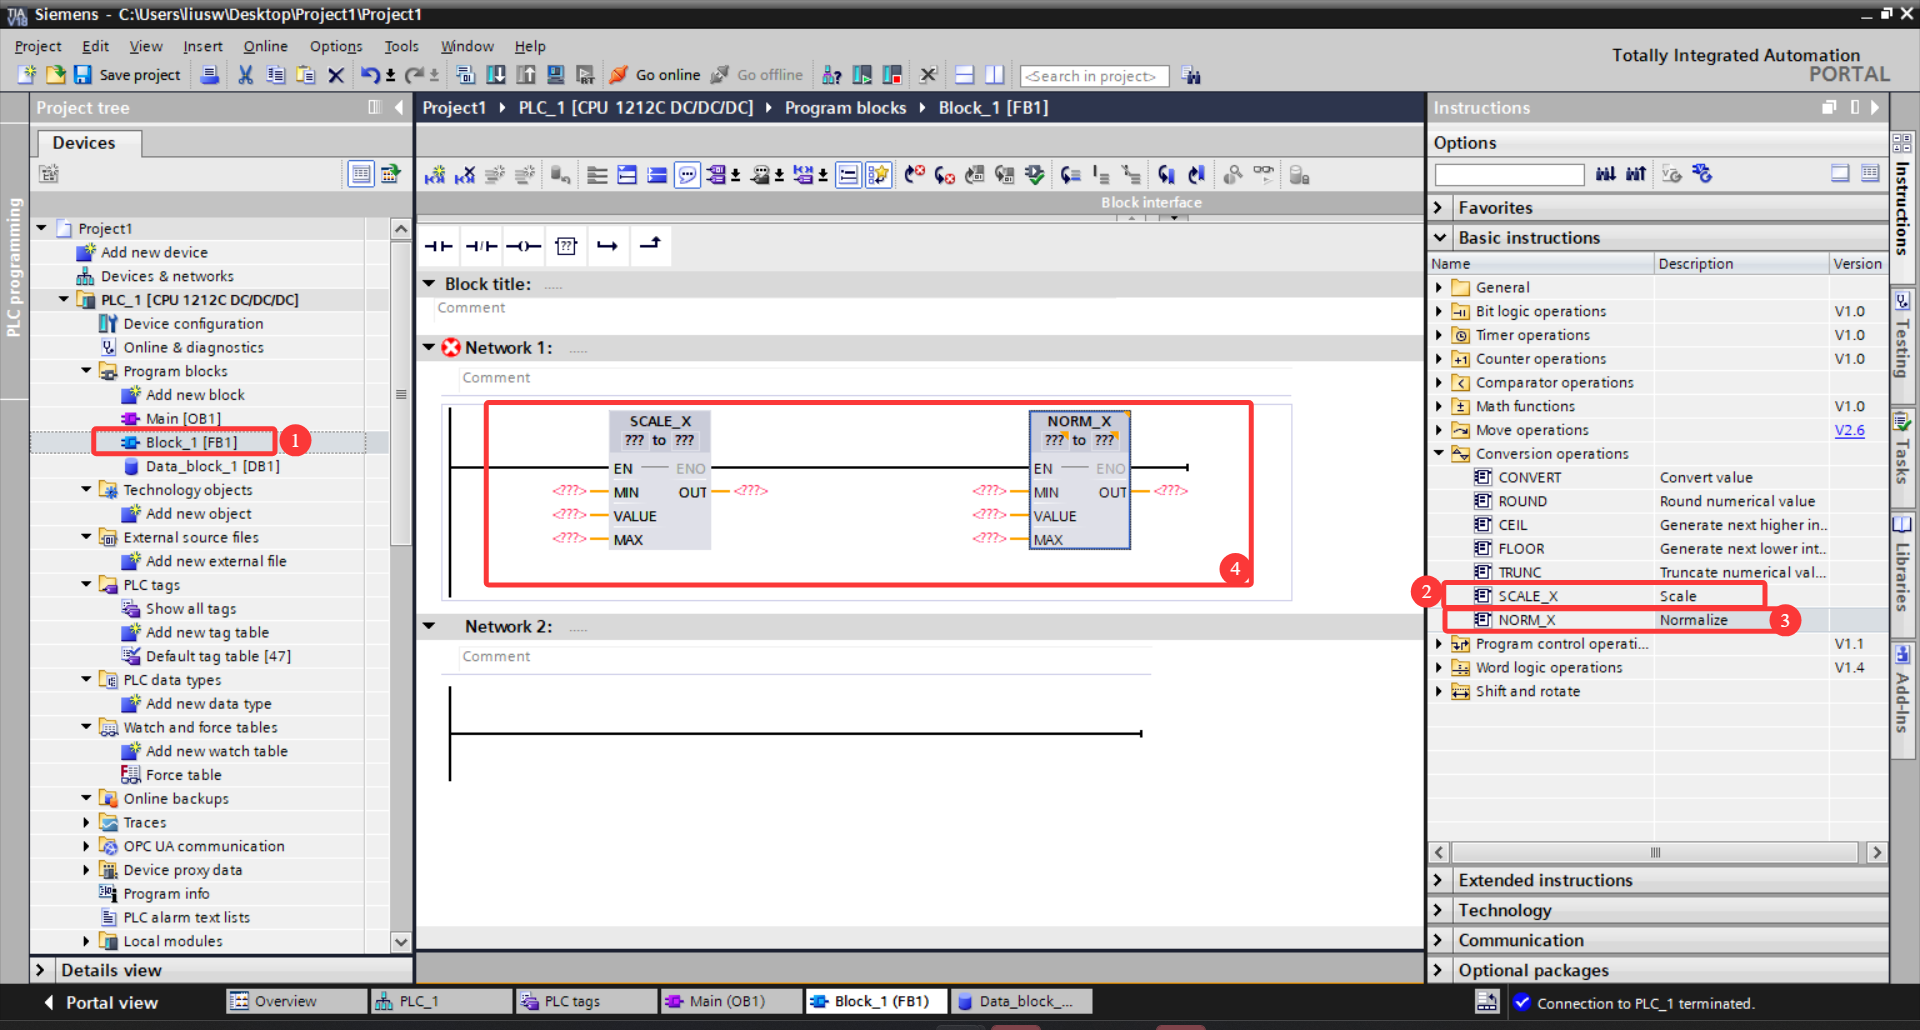
Task: Toggle network comments display icon
Action: tap(687, 175)
